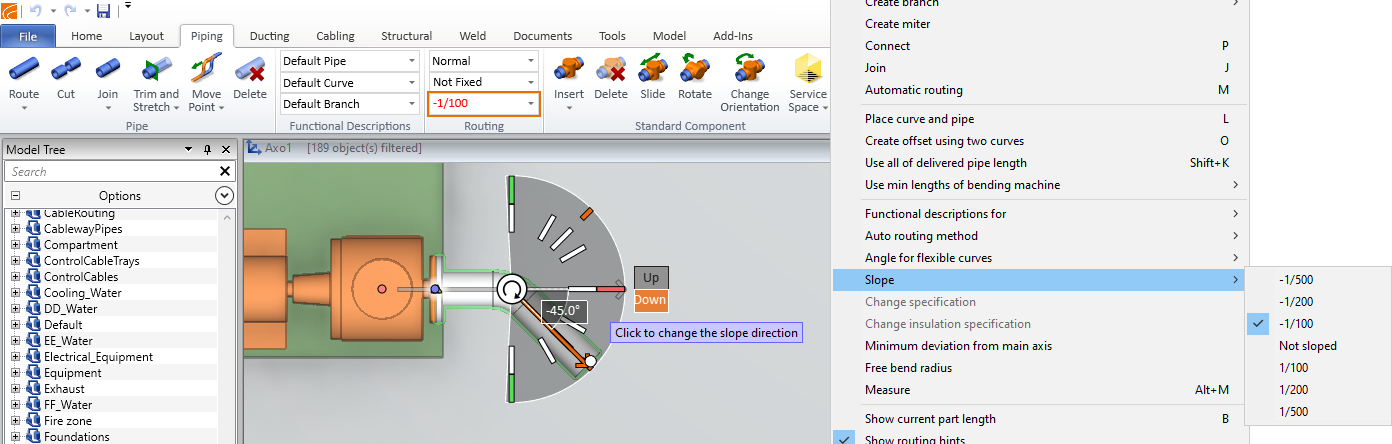Viewport: 1392px width, 444px height.
Task: Click Free bend radius menu entry
Action: point(1040,368)
